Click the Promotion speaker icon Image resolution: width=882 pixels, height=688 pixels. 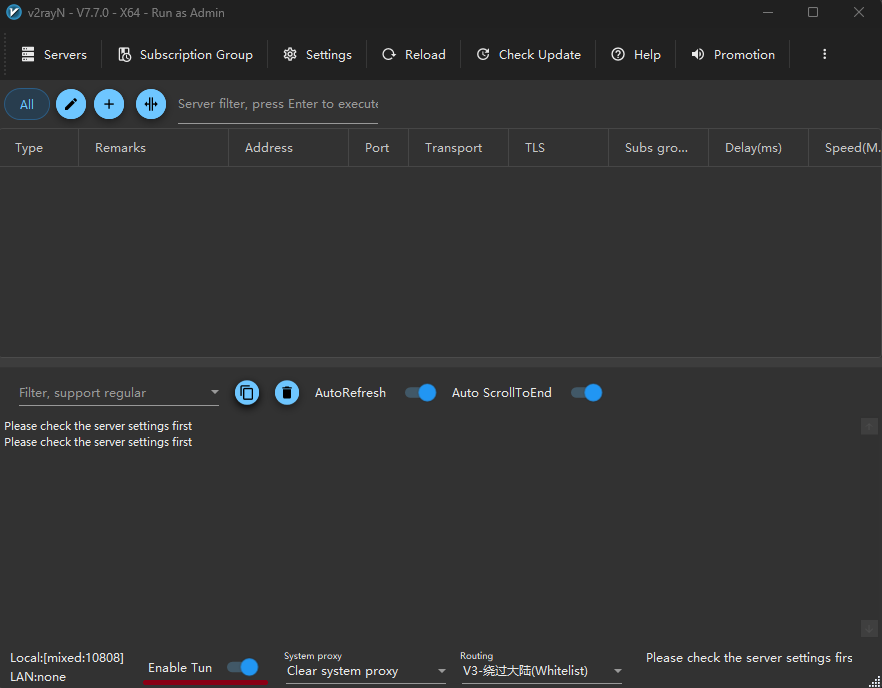[x=698, y=55]
